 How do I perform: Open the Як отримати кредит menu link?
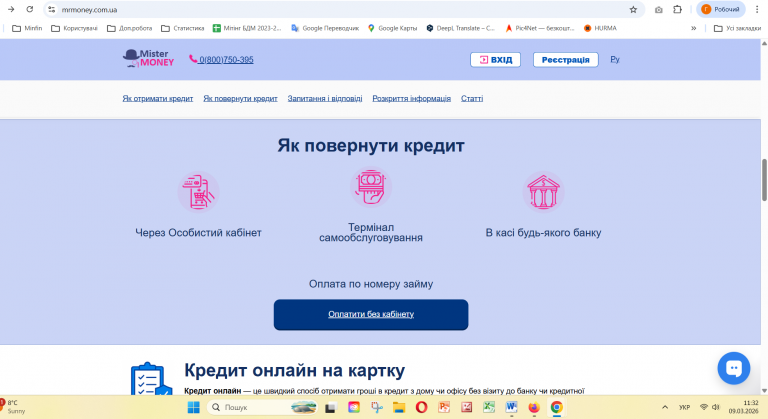(158, 99)
